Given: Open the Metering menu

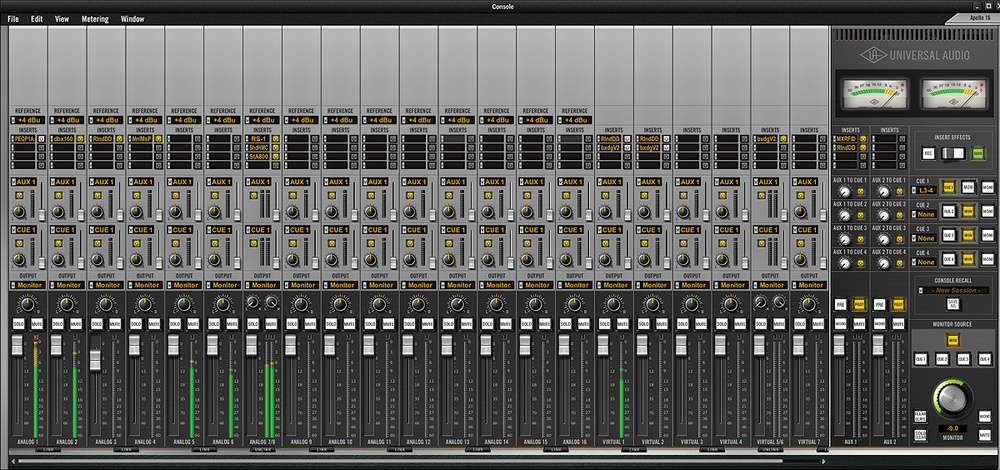Looking at the screenshot, I should [95, 19].
